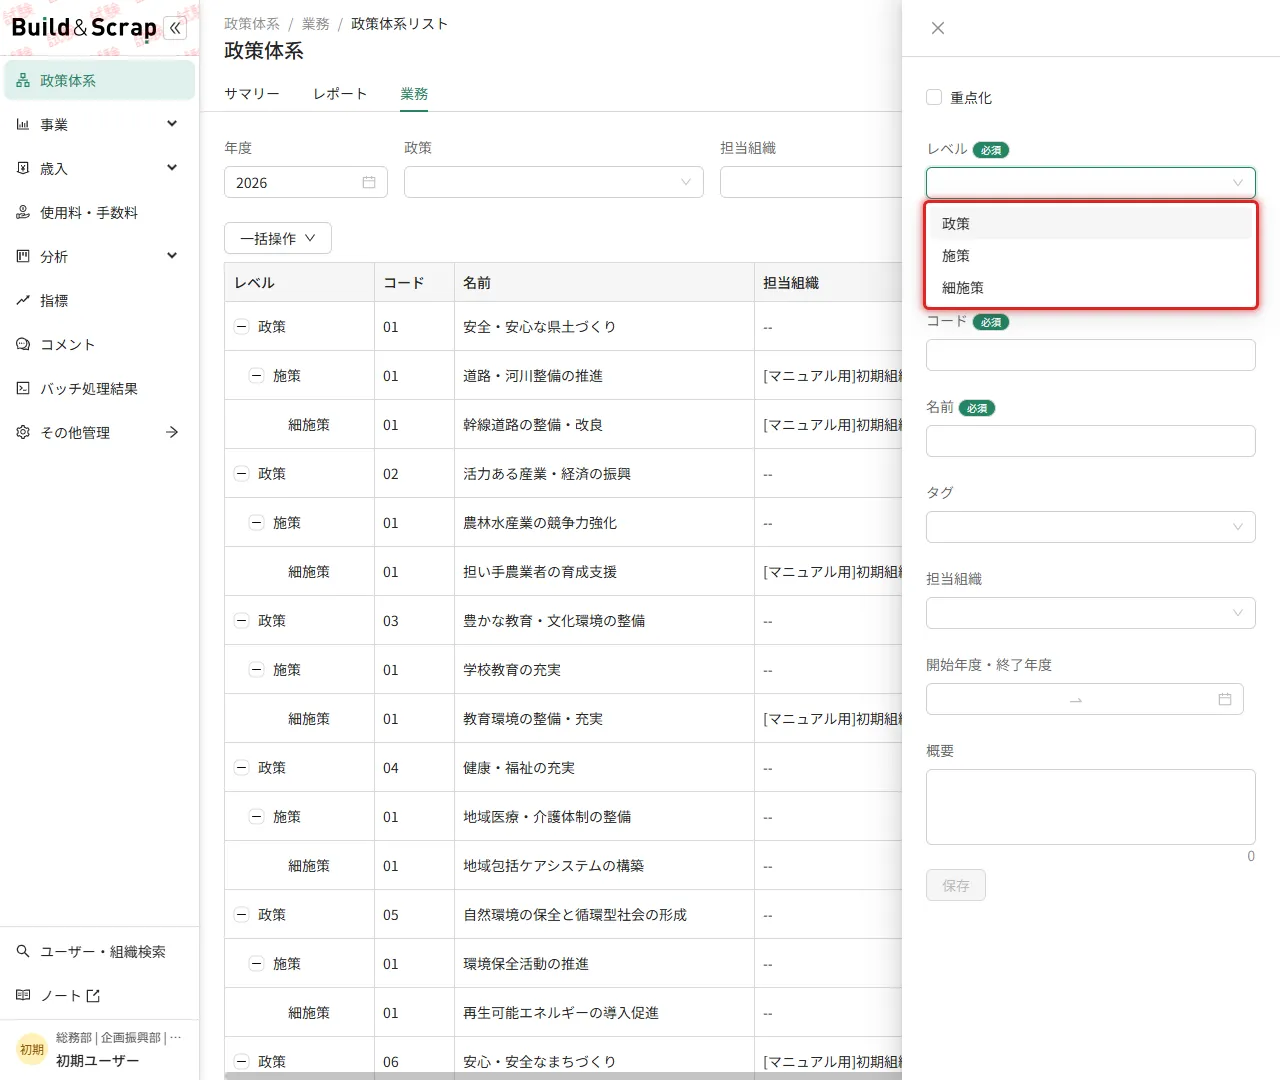Collapse 政策 row 安全・安心な県土づくり
The width and height of the screenshot is (1280, 1080).
pos(241,327)
